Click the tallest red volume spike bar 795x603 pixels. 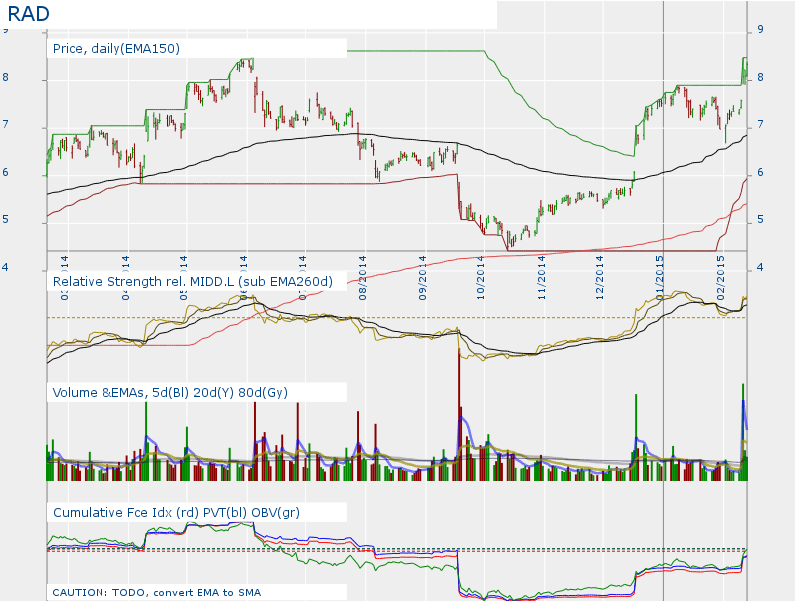pos(459,414)
